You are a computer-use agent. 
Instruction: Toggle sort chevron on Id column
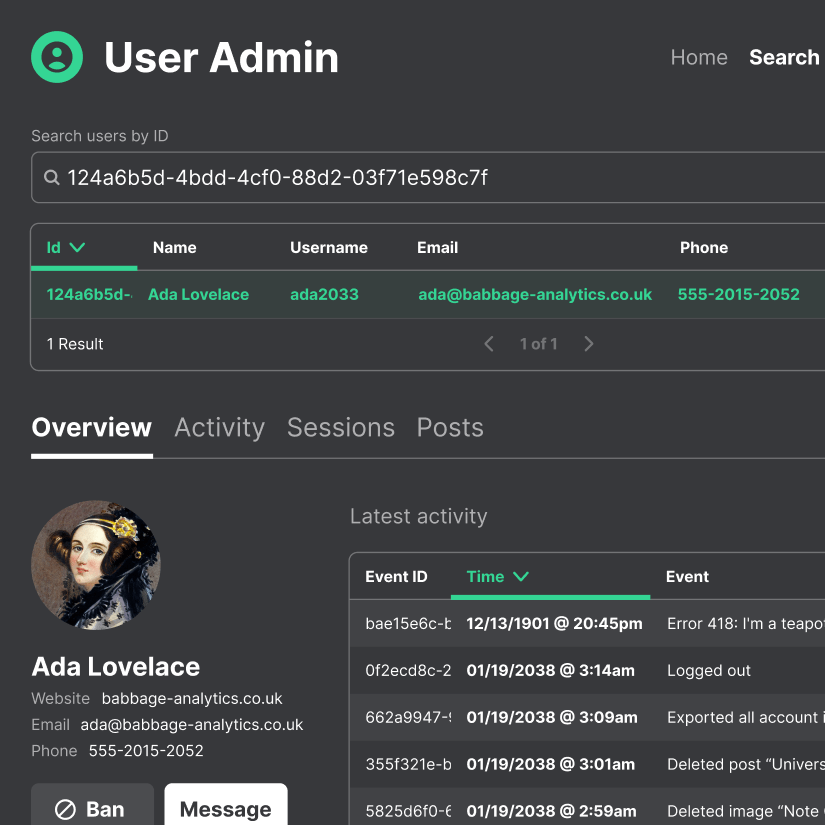[77, 248]
